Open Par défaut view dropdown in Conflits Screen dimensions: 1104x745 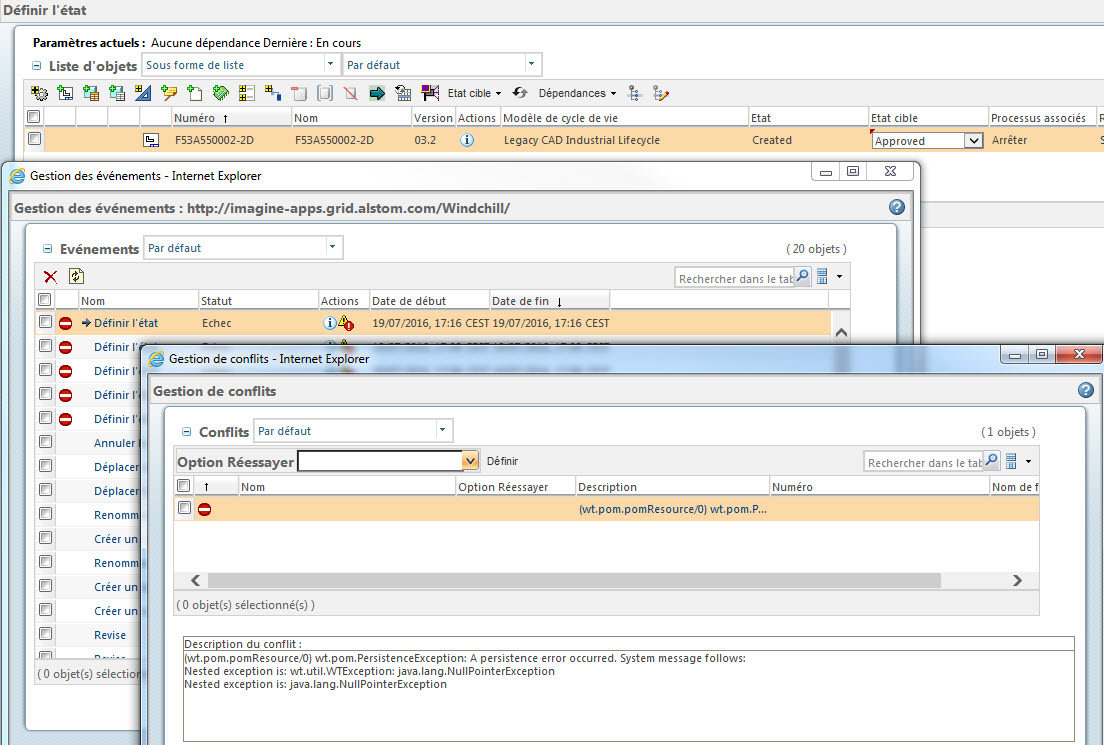(x=442, y=430)
